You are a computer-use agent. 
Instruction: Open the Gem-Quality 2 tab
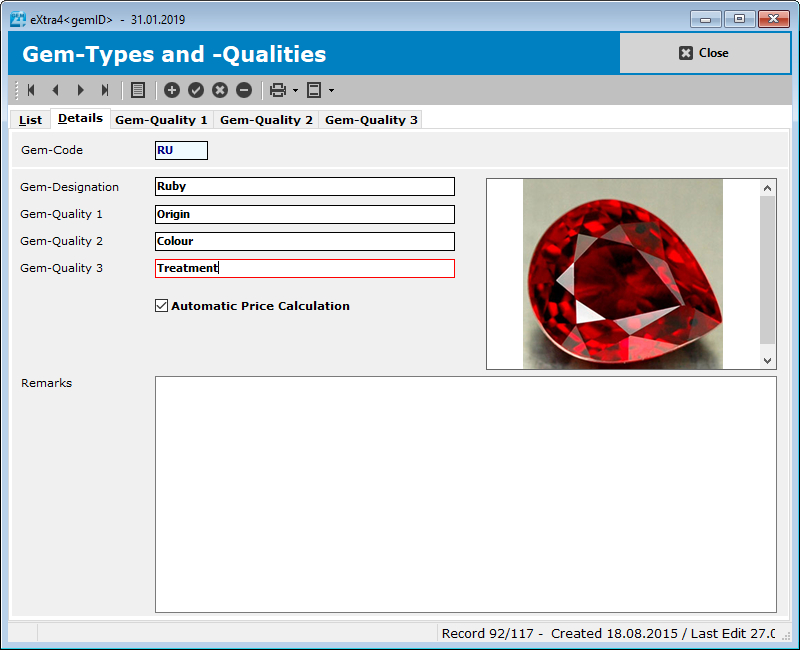coord(266,119)
